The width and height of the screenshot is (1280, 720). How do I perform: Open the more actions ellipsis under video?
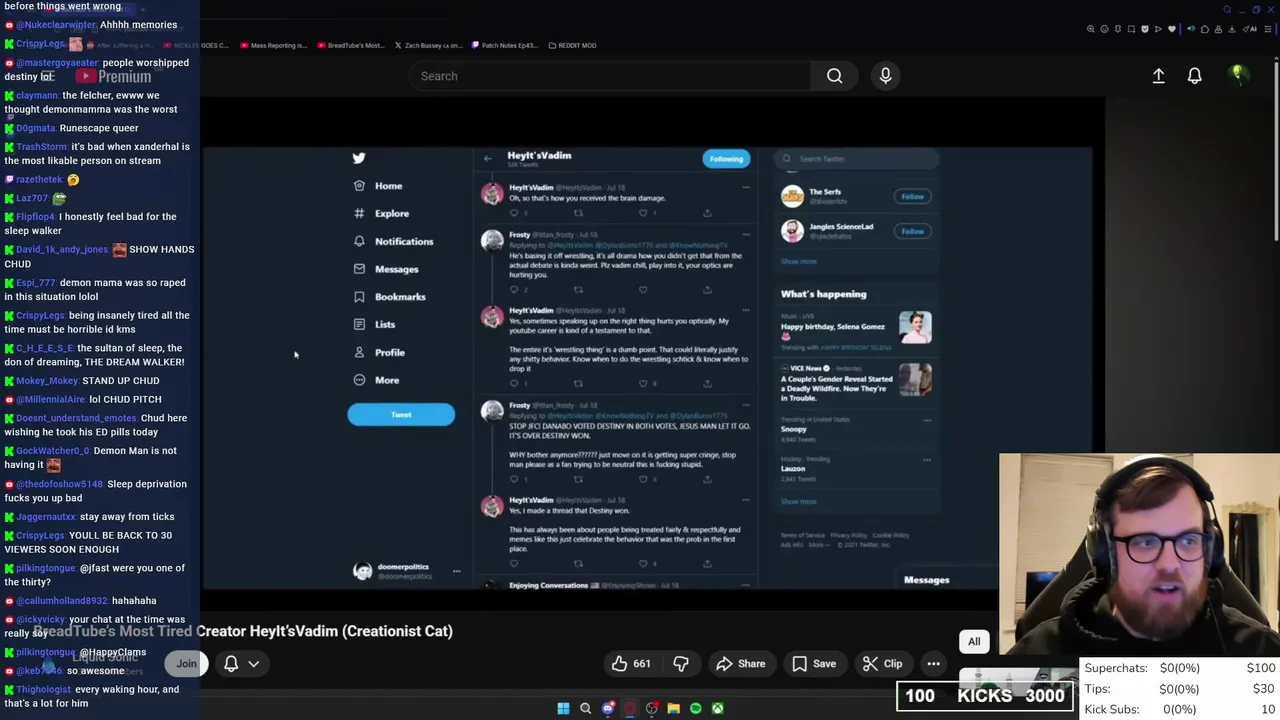pyautogui.click(x=933, y=663)
